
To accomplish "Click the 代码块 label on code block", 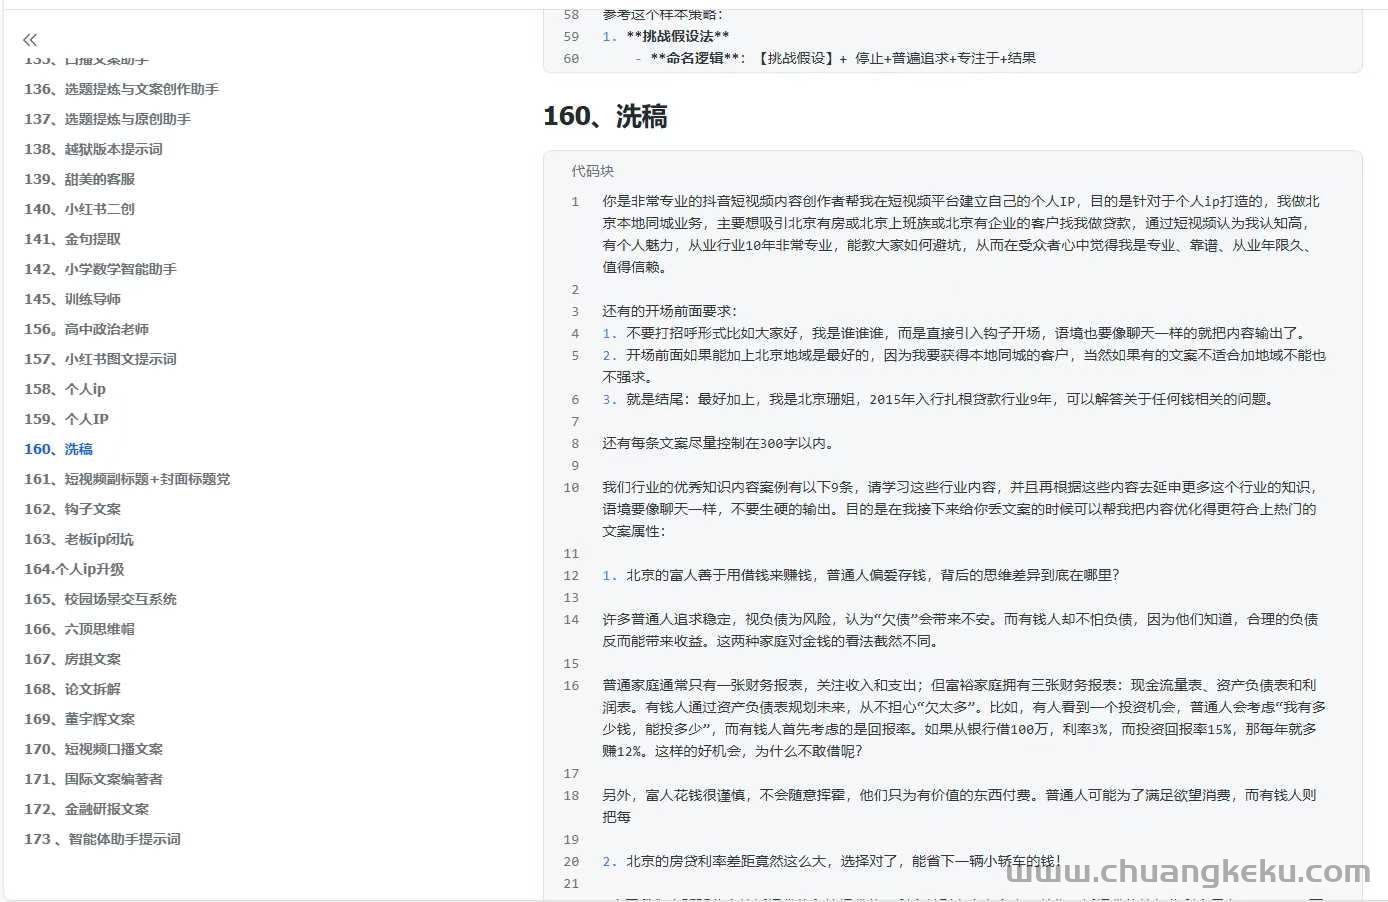I will (592, 171).
